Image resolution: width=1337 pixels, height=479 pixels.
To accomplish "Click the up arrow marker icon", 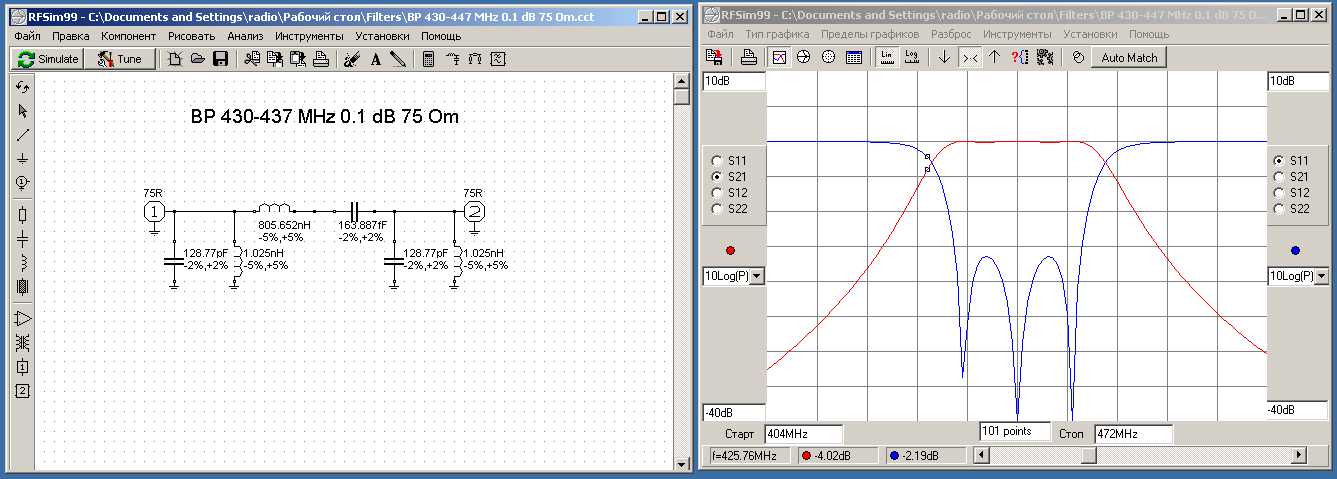I will point(995,57).
